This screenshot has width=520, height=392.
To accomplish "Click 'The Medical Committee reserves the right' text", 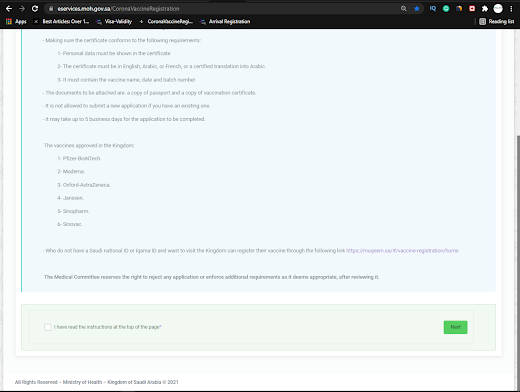I will [x=212, y=277].
